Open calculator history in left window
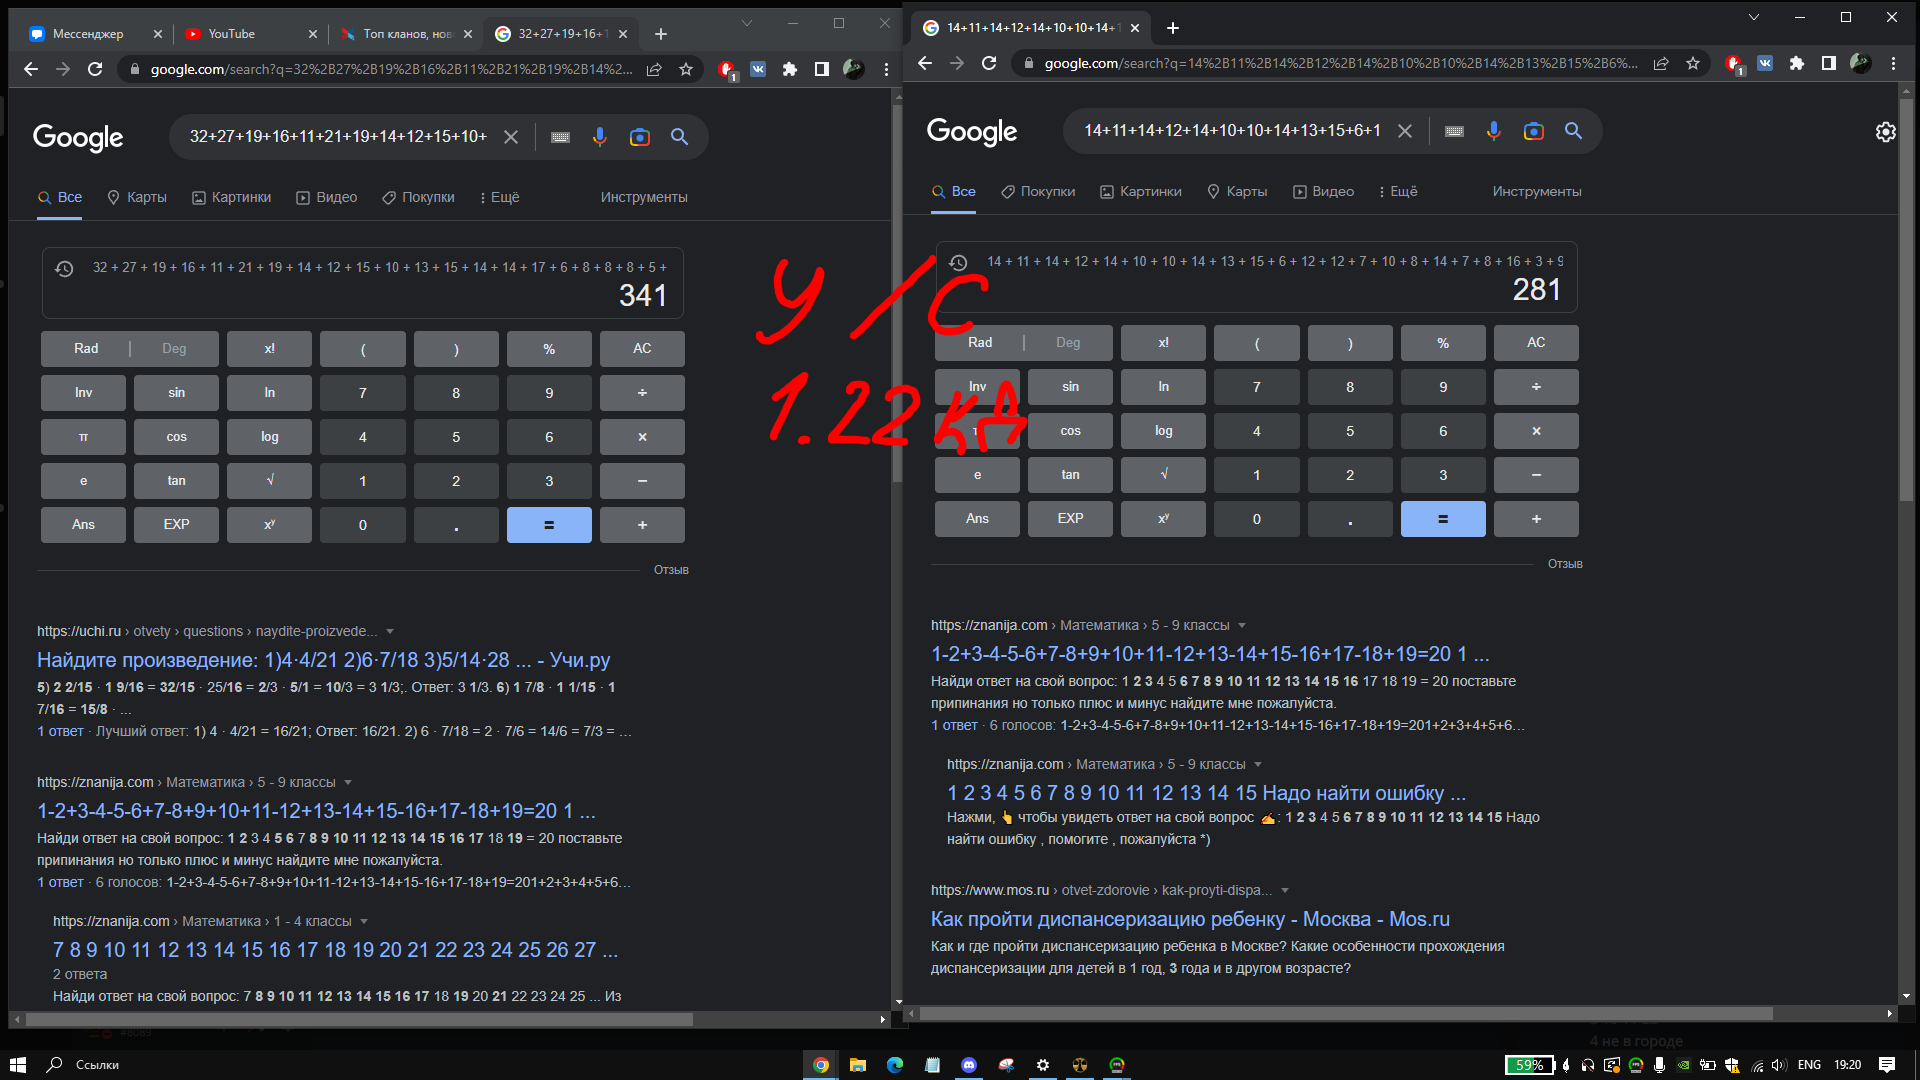 click(64, 268)
